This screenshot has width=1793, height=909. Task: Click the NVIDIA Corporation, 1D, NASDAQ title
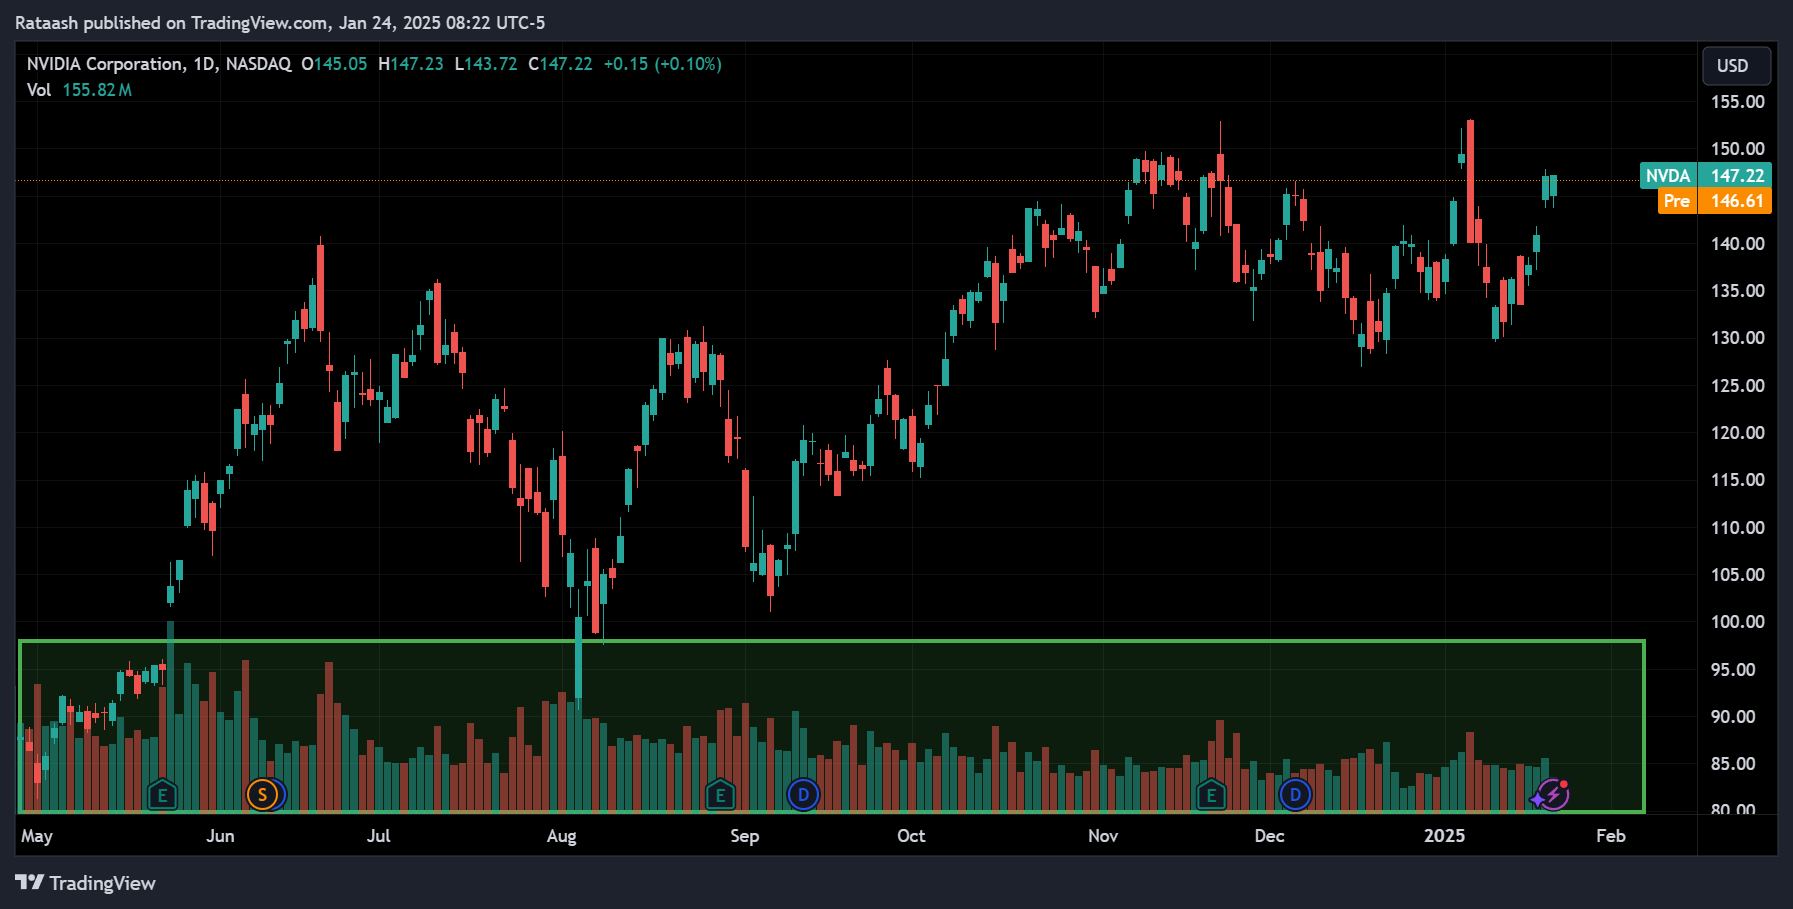[159, 64]
